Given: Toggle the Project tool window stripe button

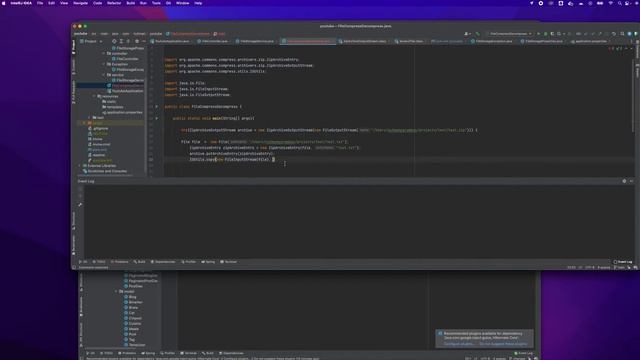Looking at the screenshot, I should (74, 47).
